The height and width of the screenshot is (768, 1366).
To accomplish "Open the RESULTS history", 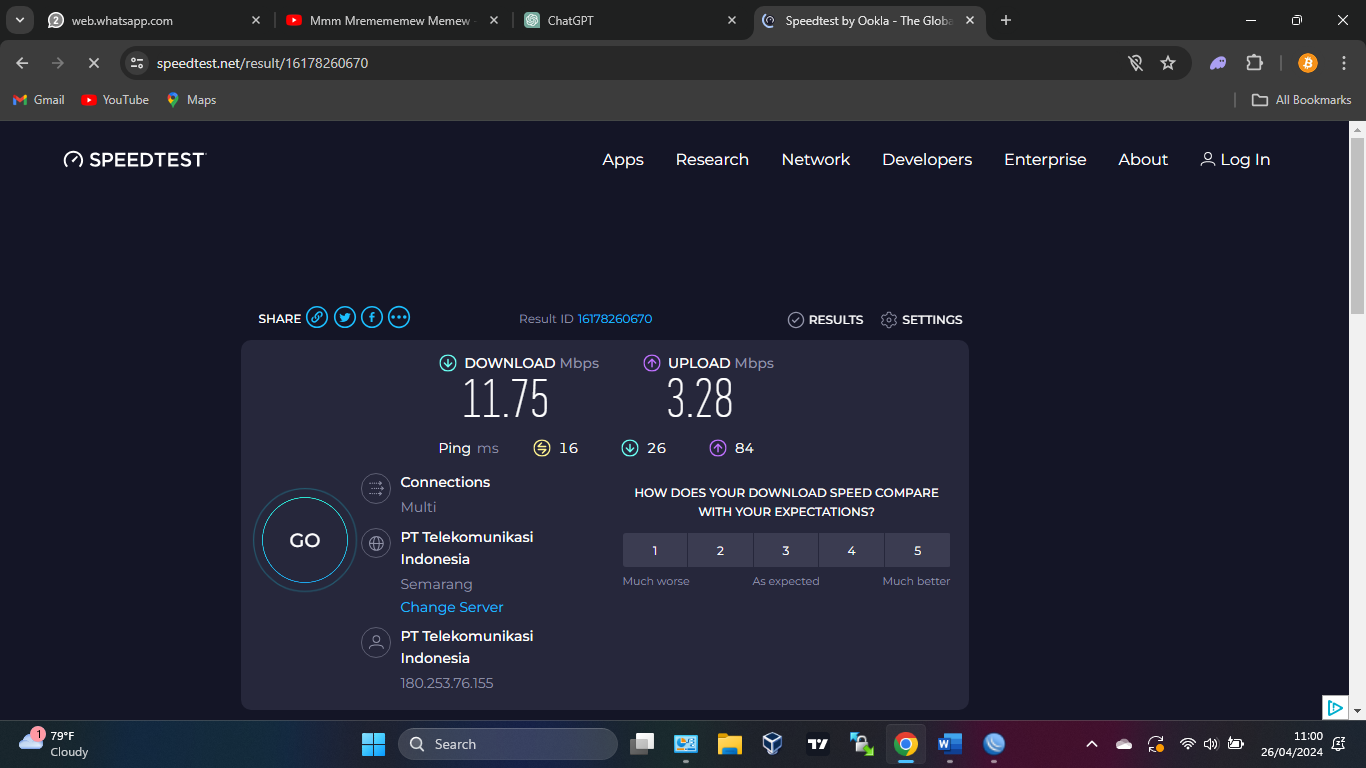I will 825,320.
